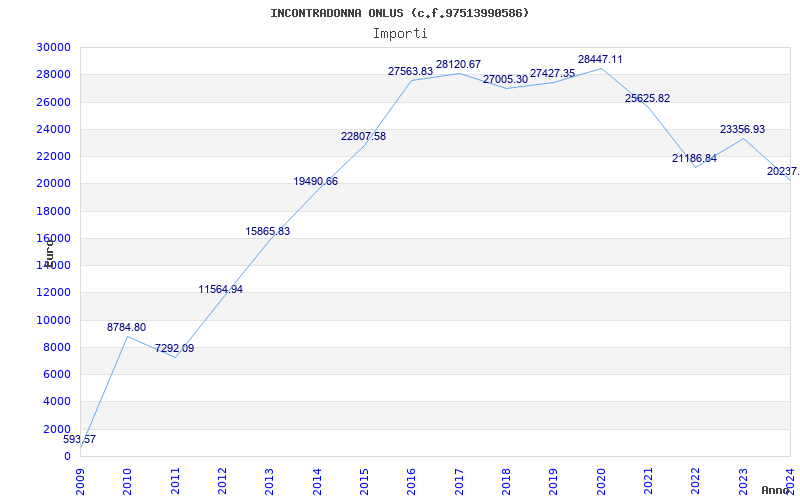
Task: Click the 10000 y-axis tick label
Action: pyautogui.click(x=54, y=320)
